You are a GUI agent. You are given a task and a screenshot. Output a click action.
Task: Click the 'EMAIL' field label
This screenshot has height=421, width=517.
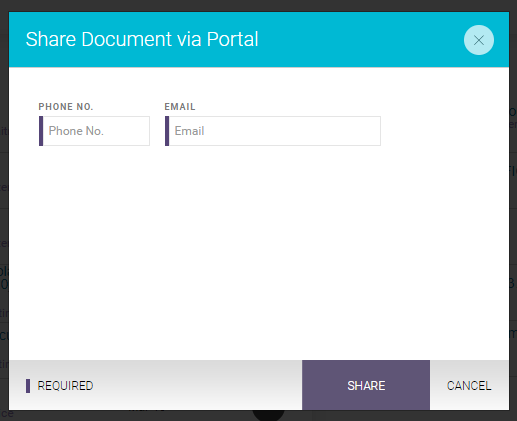(180, 107)
